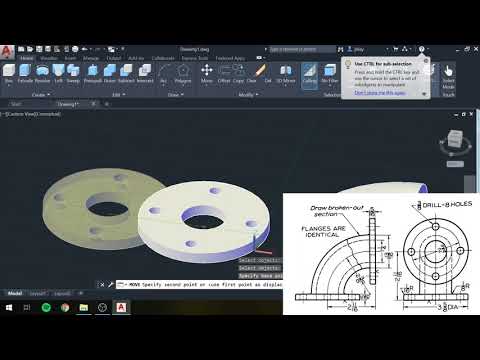This screenshot has width=480, height=360.
Task: Click the Undo arrow icon
Action: [85, 49]
